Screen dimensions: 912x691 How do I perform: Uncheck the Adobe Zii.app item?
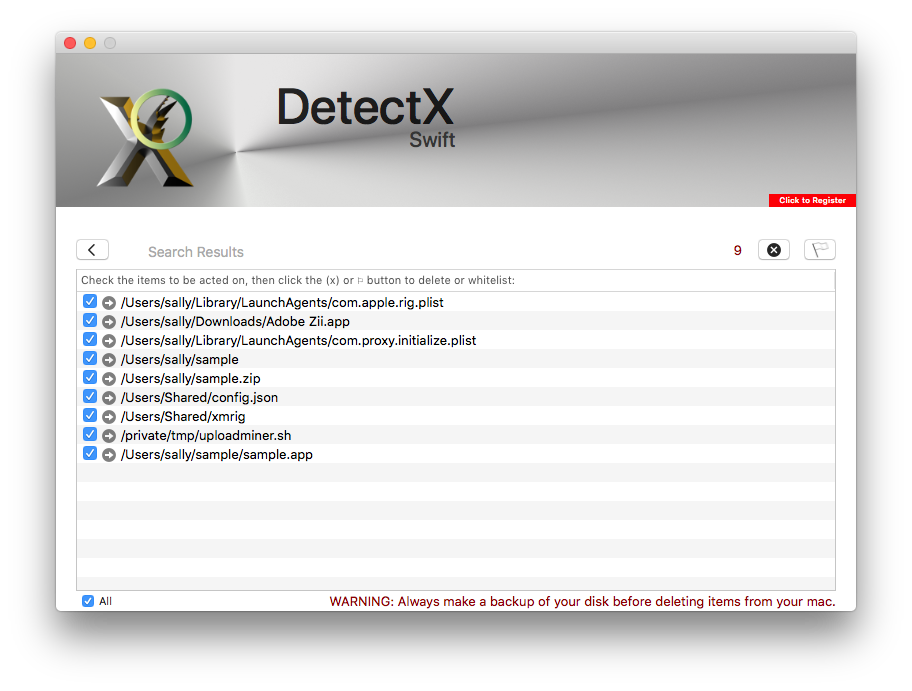tap(90, 320)
